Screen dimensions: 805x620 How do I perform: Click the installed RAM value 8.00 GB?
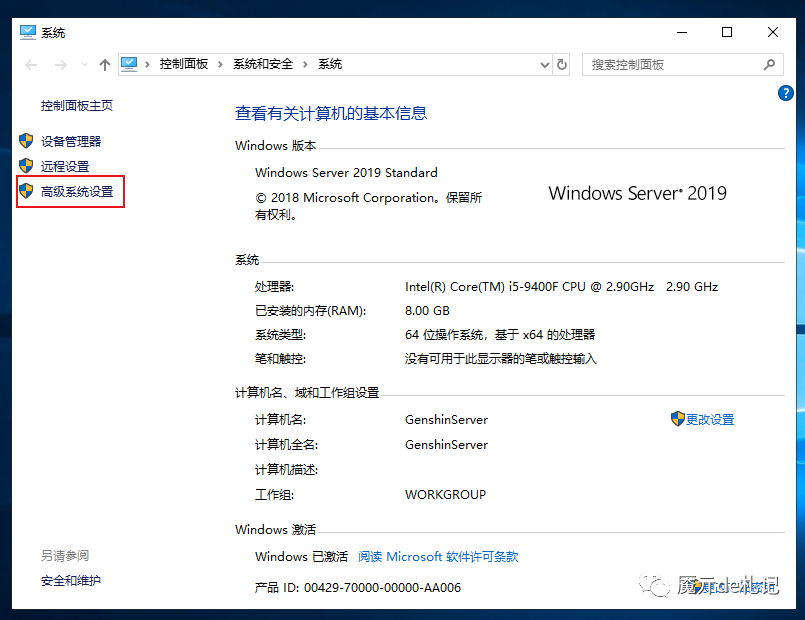[427, 311]
